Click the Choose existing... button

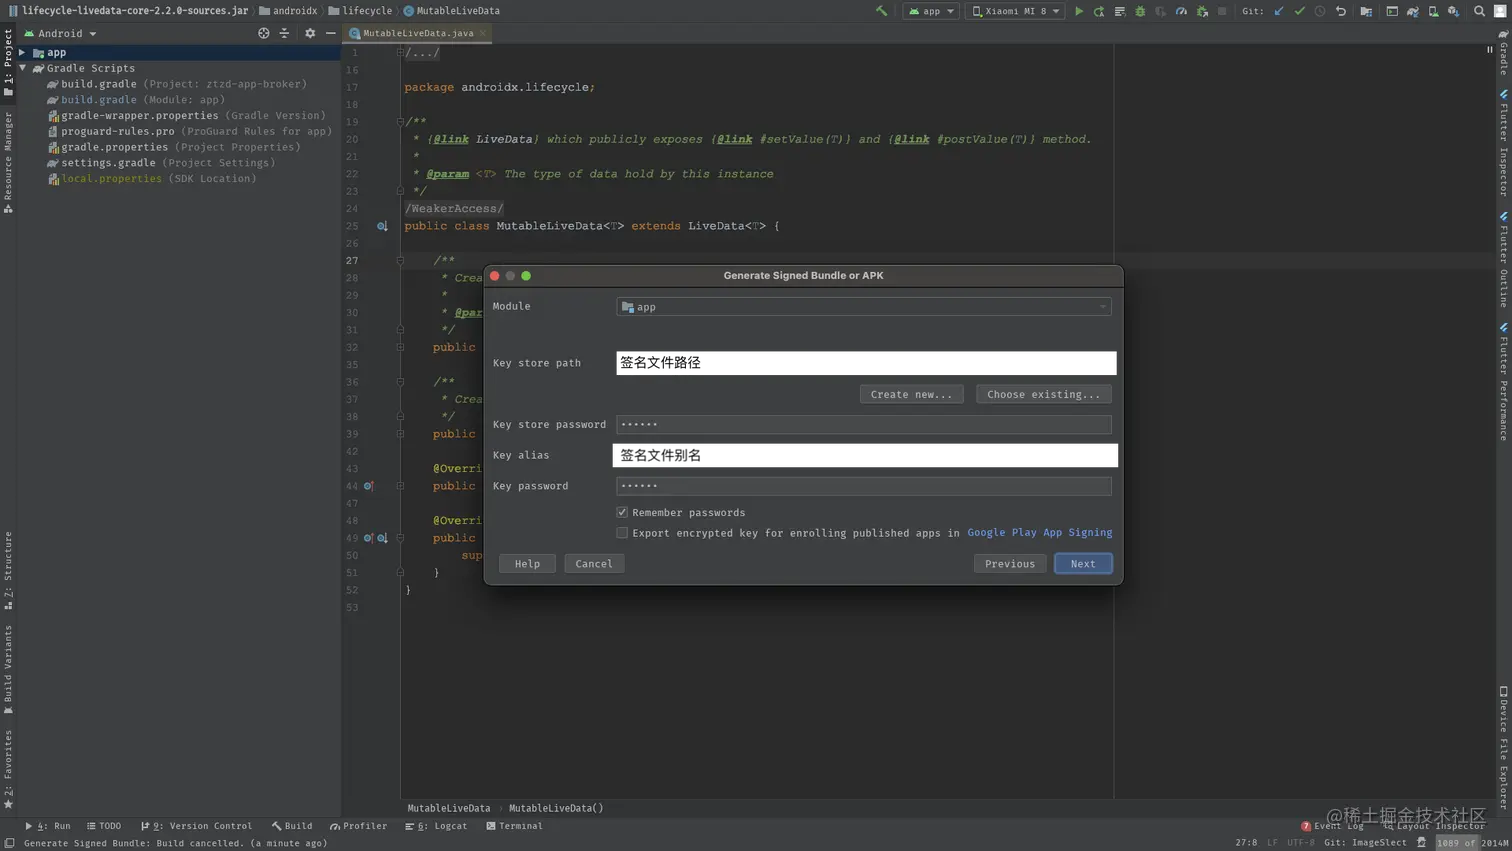(1043, 394)
